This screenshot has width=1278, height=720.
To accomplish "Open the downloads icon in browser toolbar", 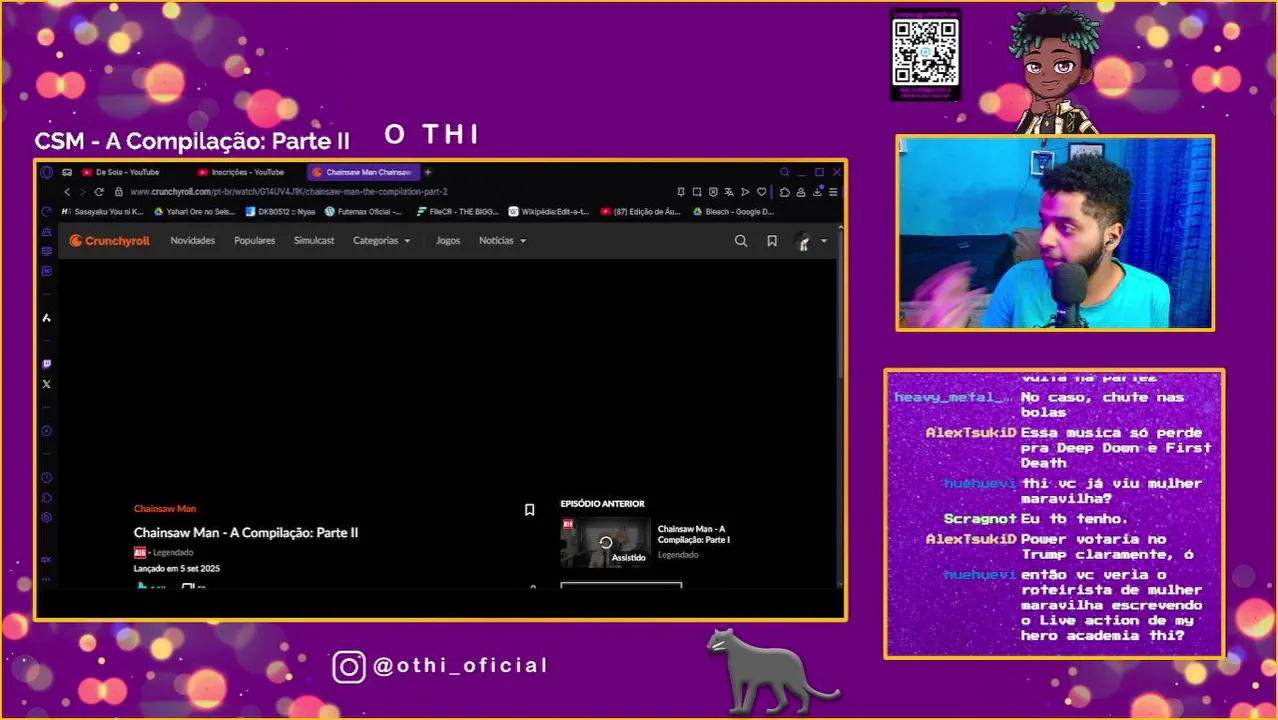I will (x=817, y=192).
